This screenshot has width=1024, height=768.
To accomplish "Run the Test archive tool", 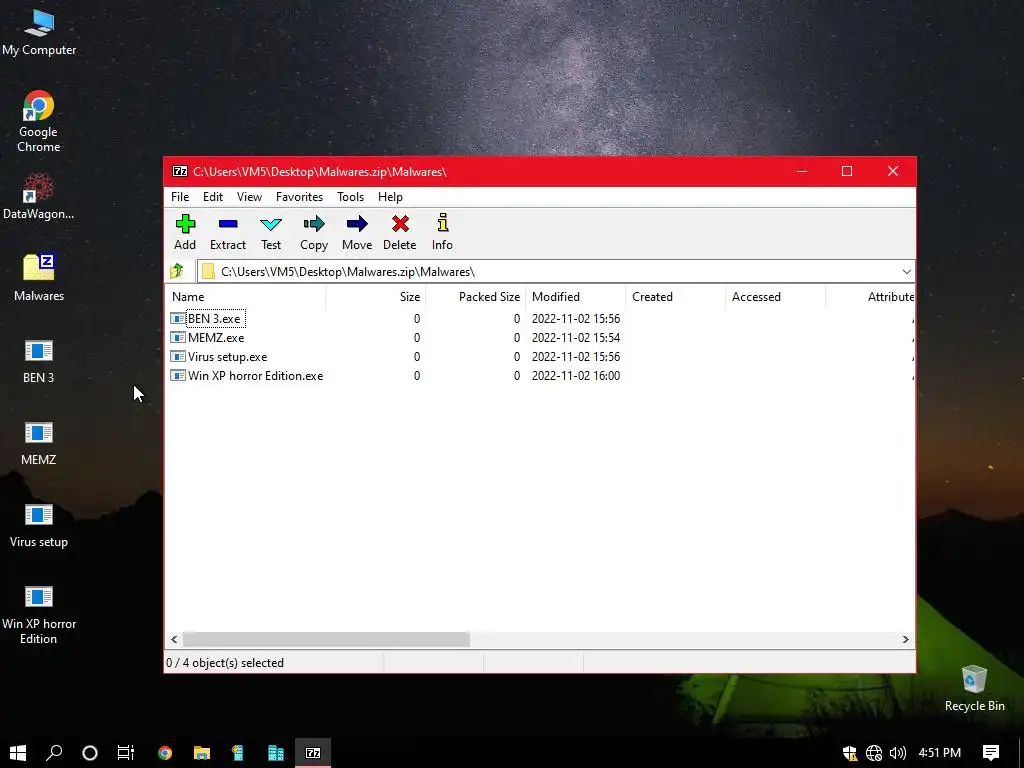I will pos(271,232).
